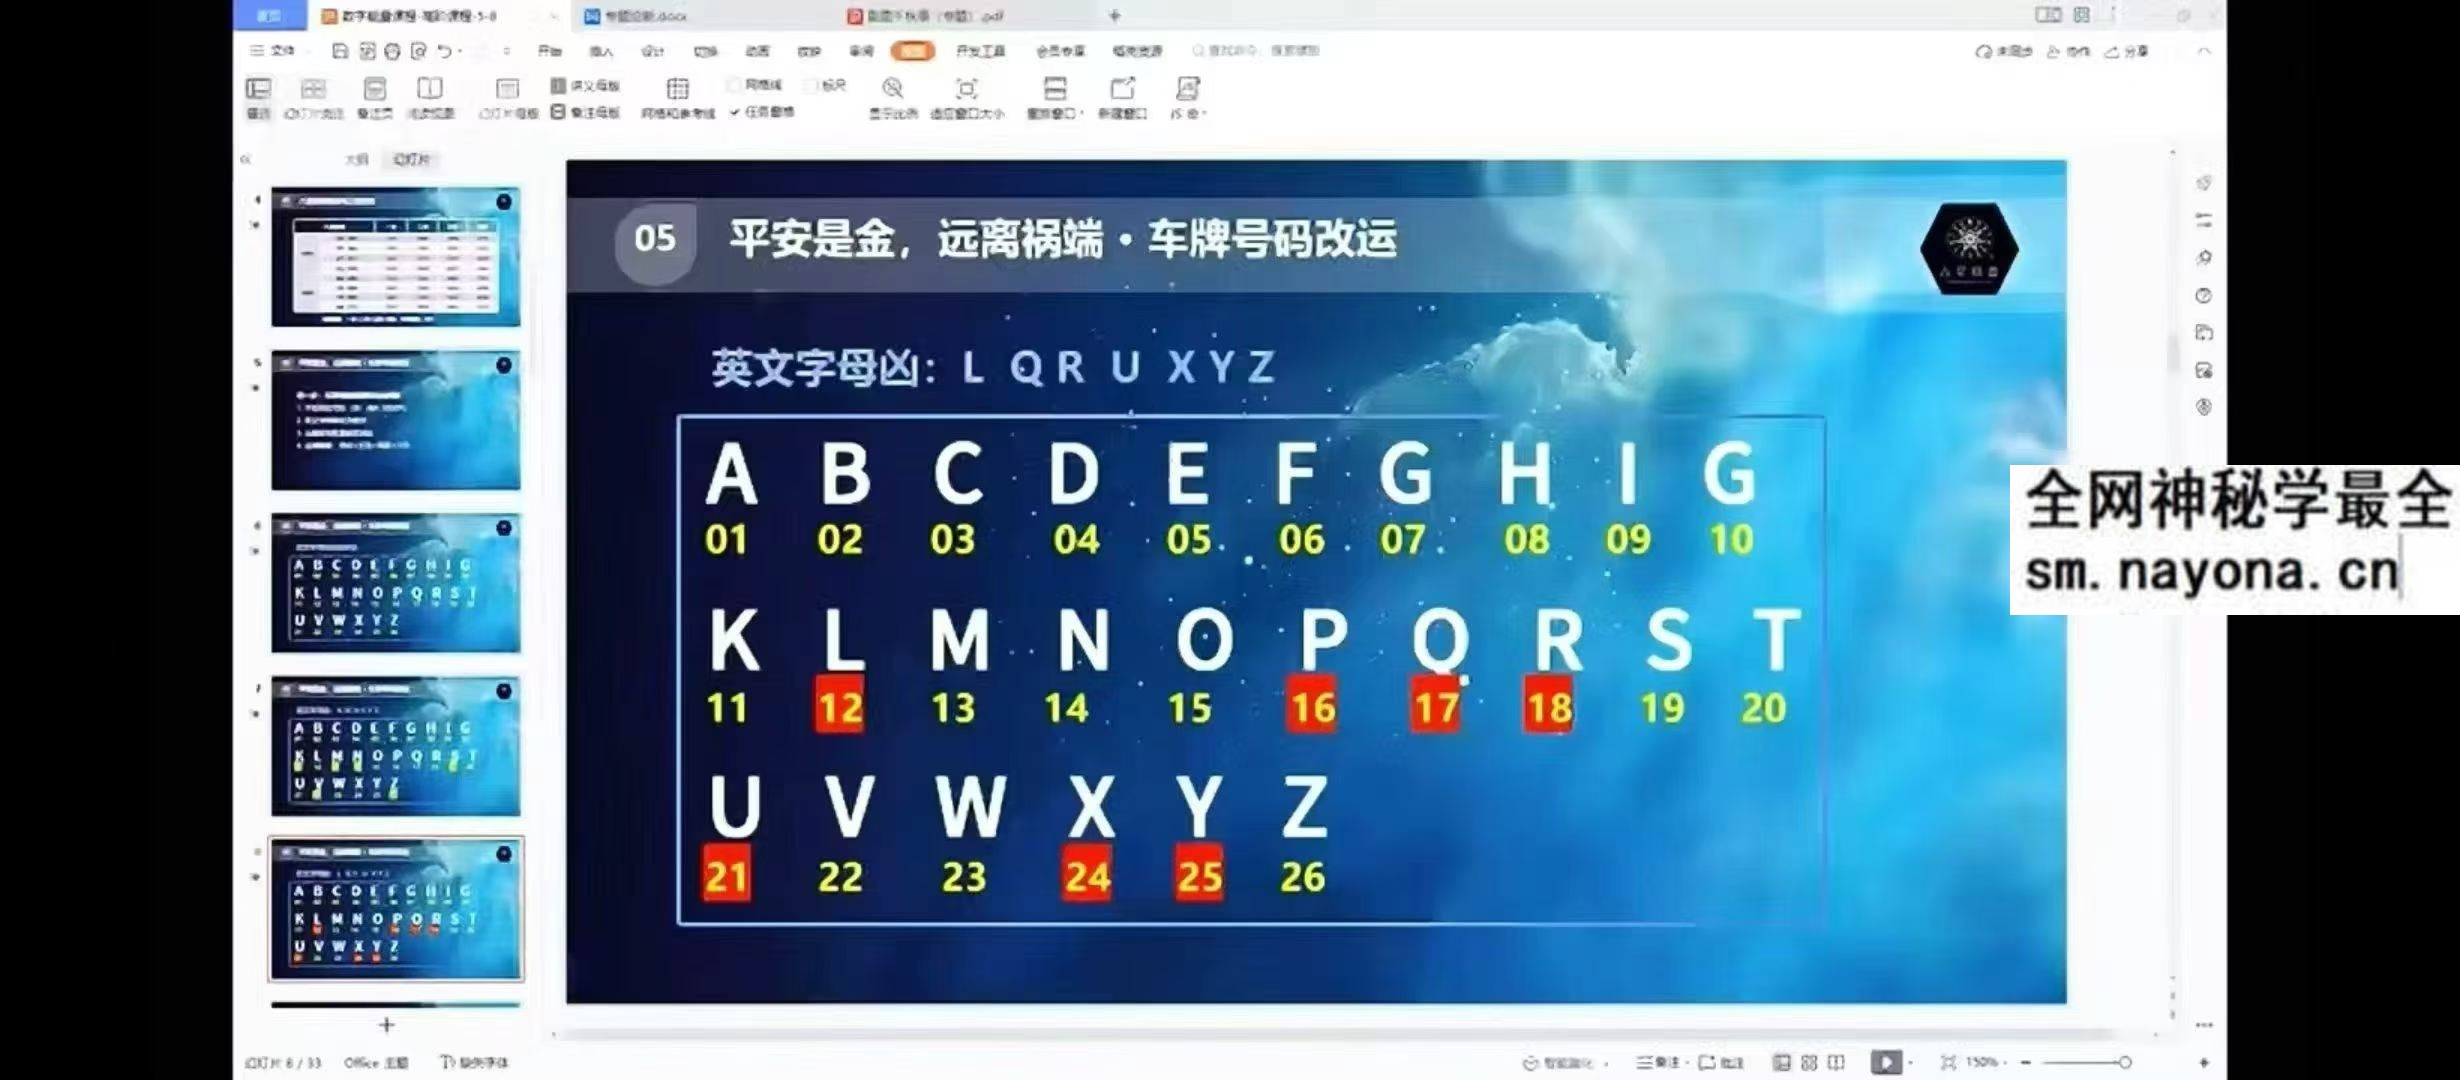Click Fit slide to window icon near 150%
2460x1080 pixels.
pyautogui.click(x=1948, y=1062)
